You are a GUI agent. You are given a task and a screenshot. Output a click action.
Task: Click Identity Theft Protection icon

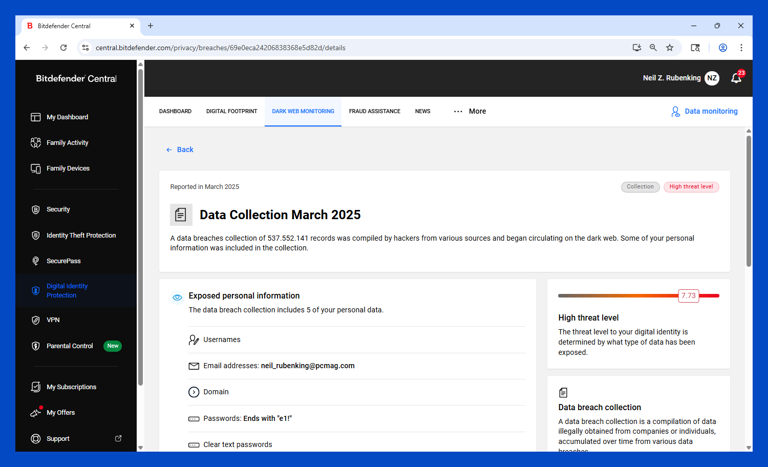coord(36,235)
